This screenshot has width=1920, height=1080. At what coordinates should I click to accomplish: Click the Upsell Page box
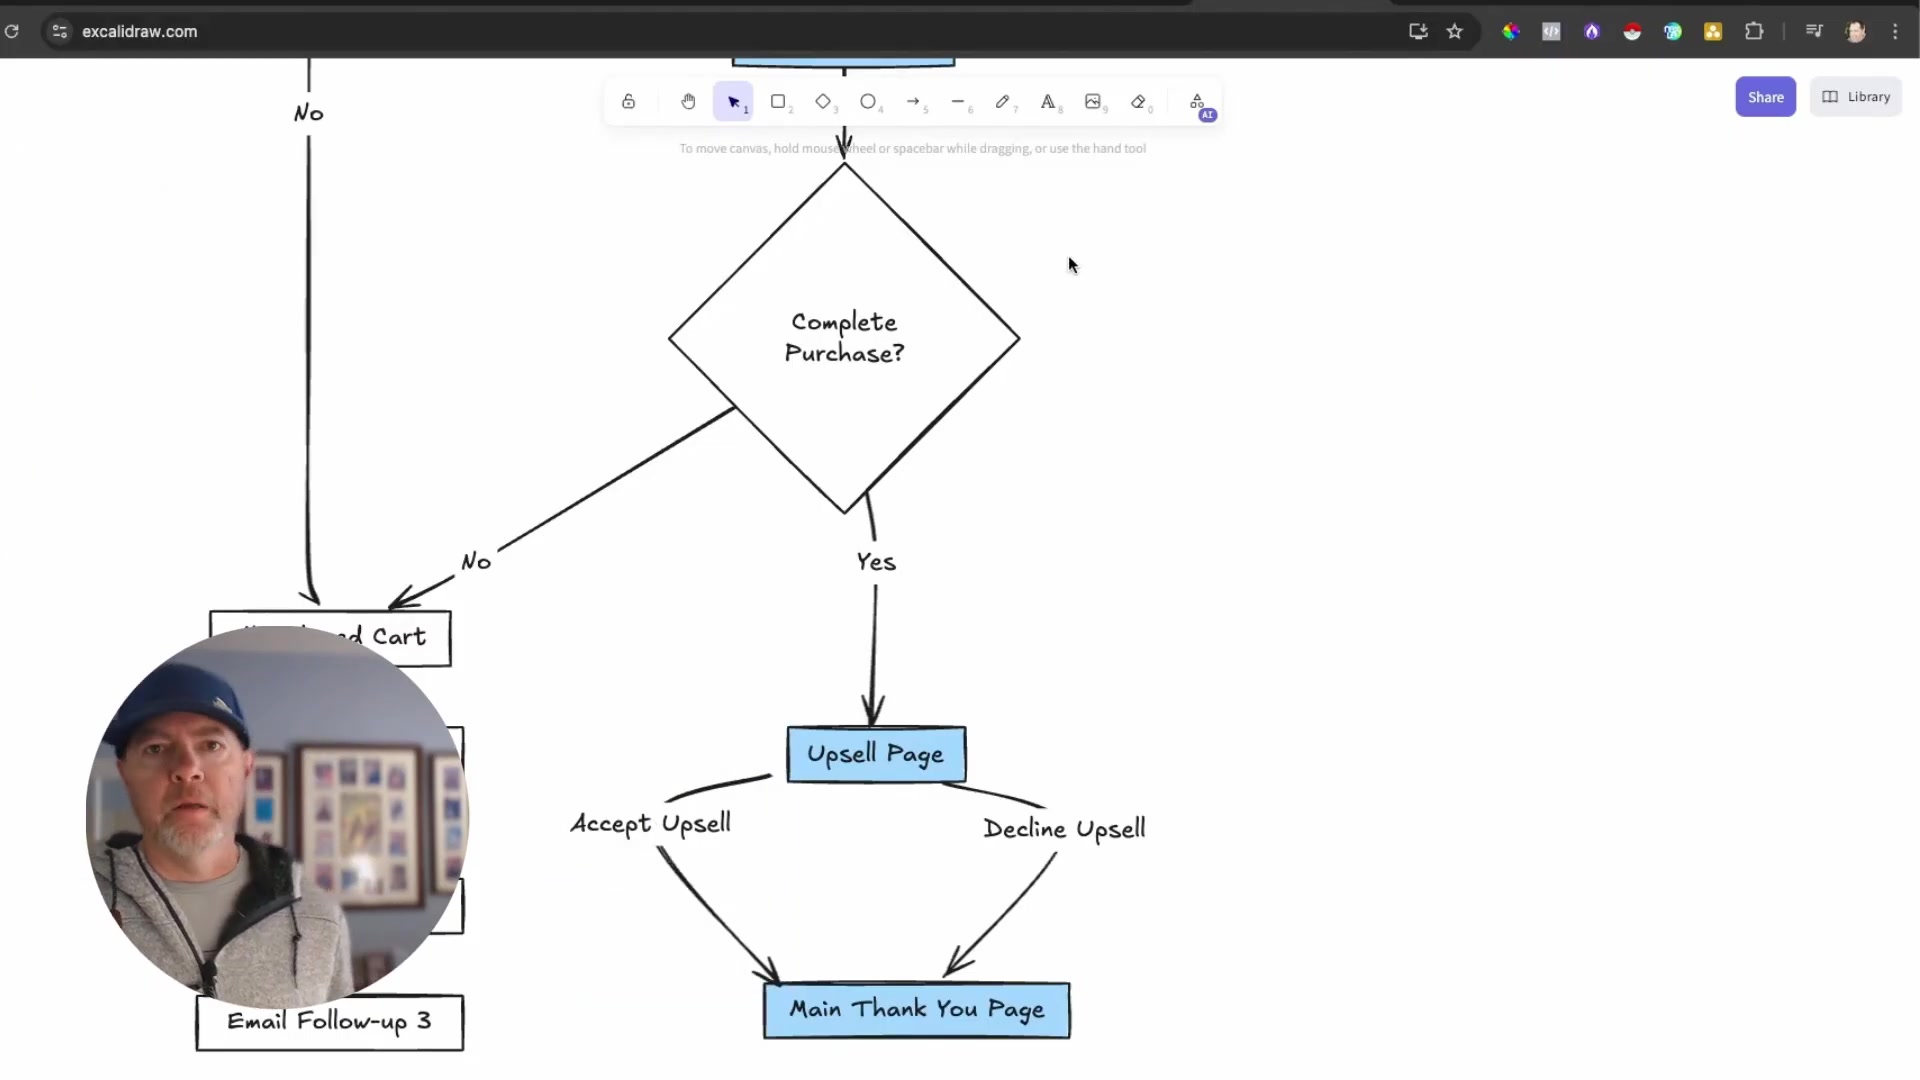click(x=875, y=754)
